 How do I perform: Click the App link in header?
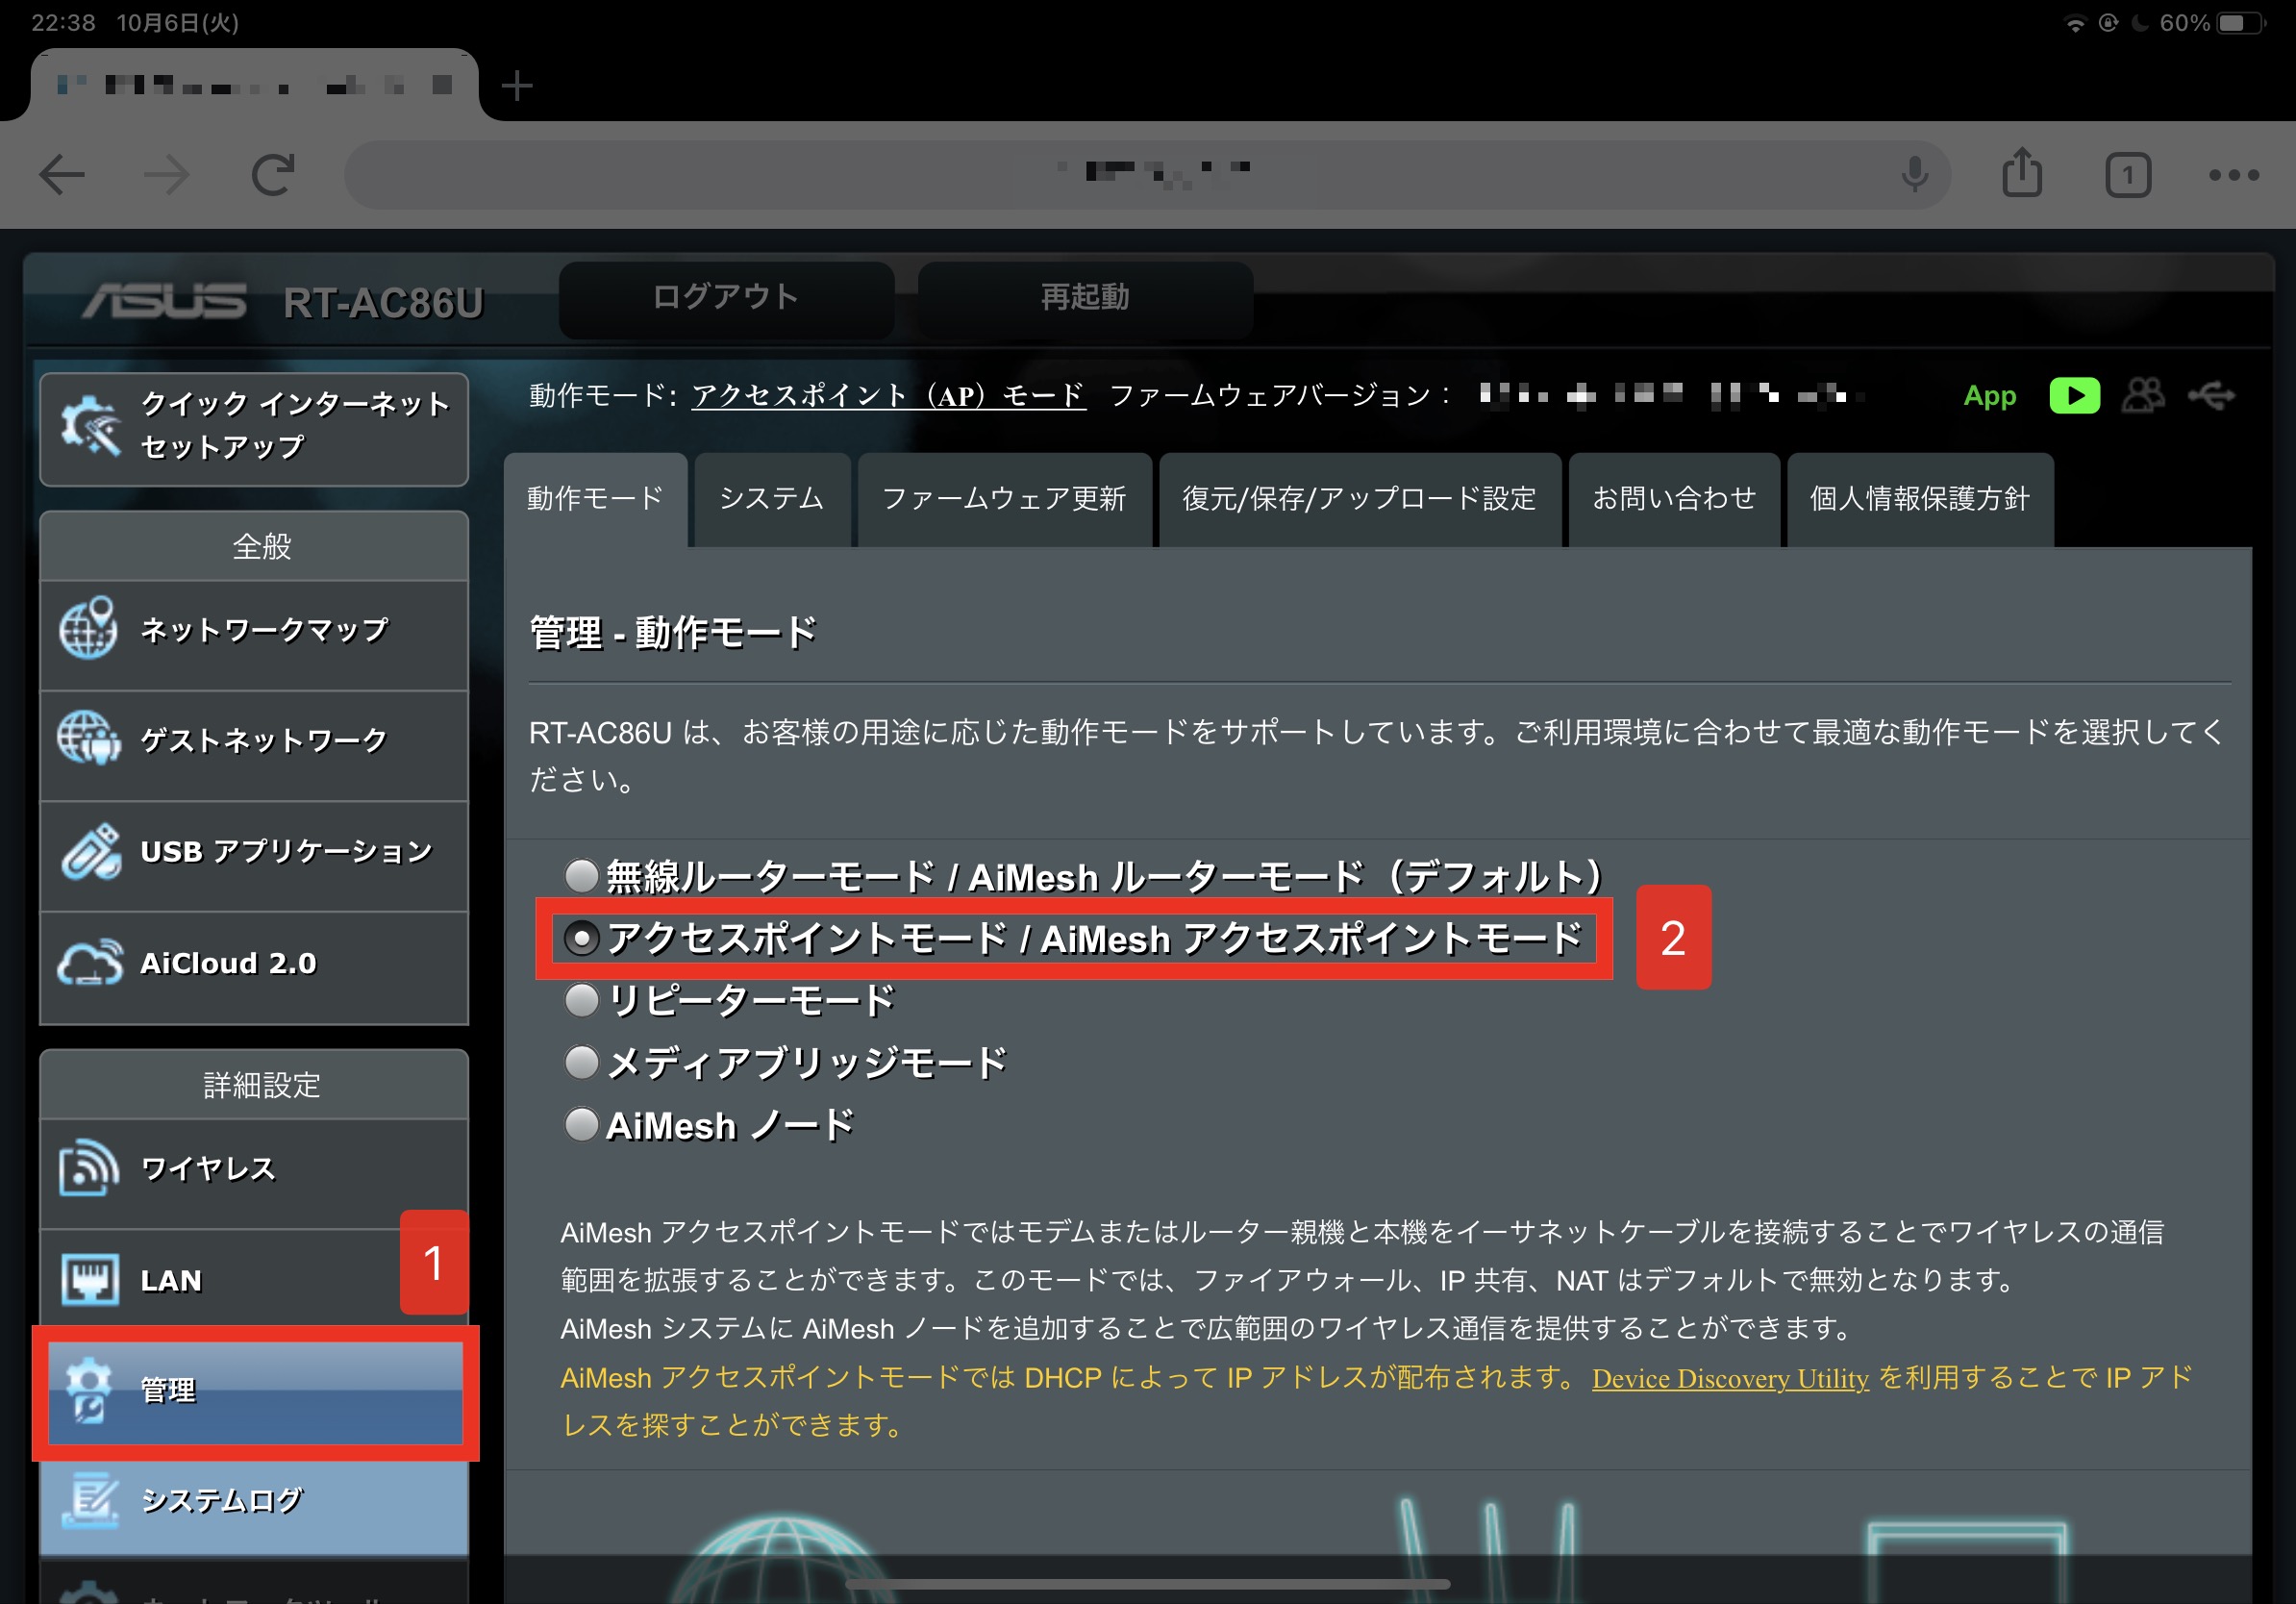[x=1989, y=396]
